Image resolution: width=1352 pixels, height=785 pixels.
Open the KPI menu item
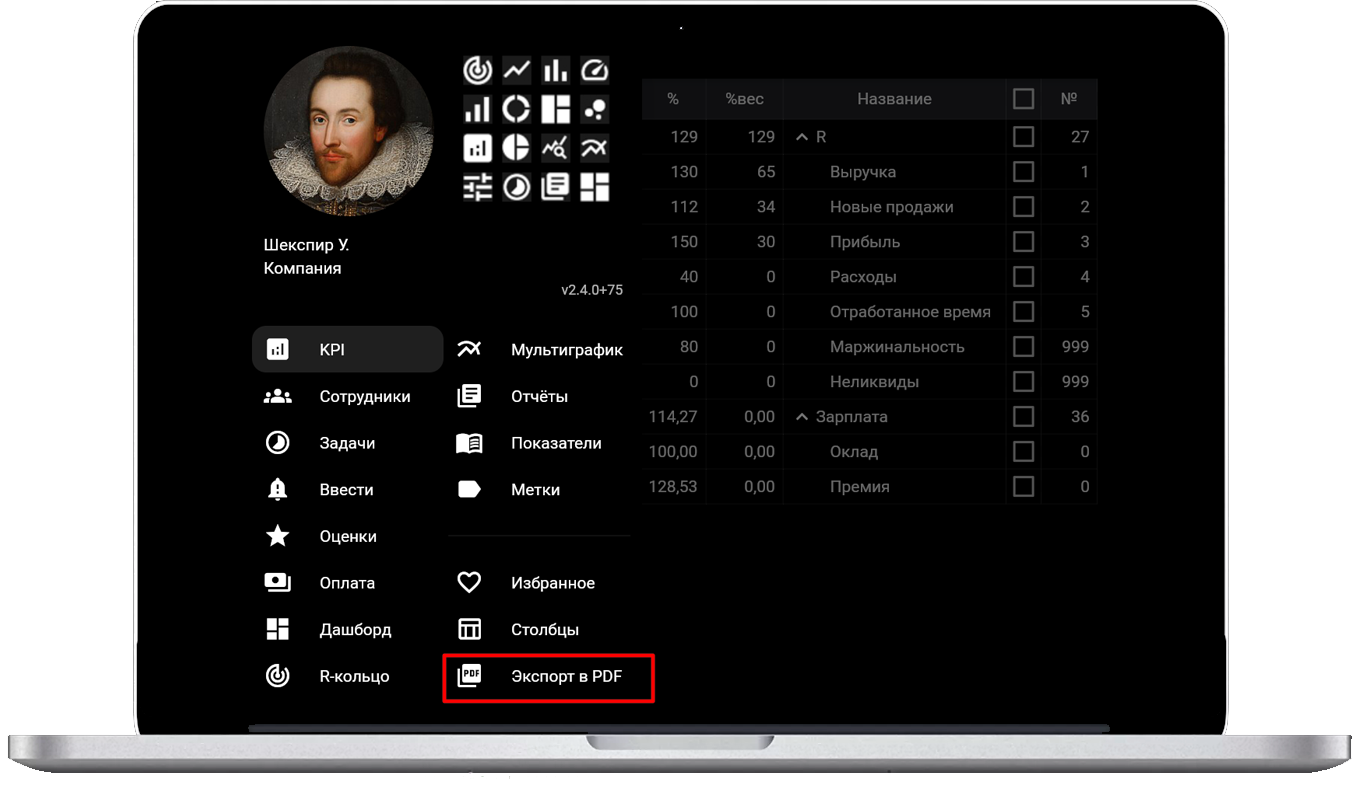(x=347, y=350)
